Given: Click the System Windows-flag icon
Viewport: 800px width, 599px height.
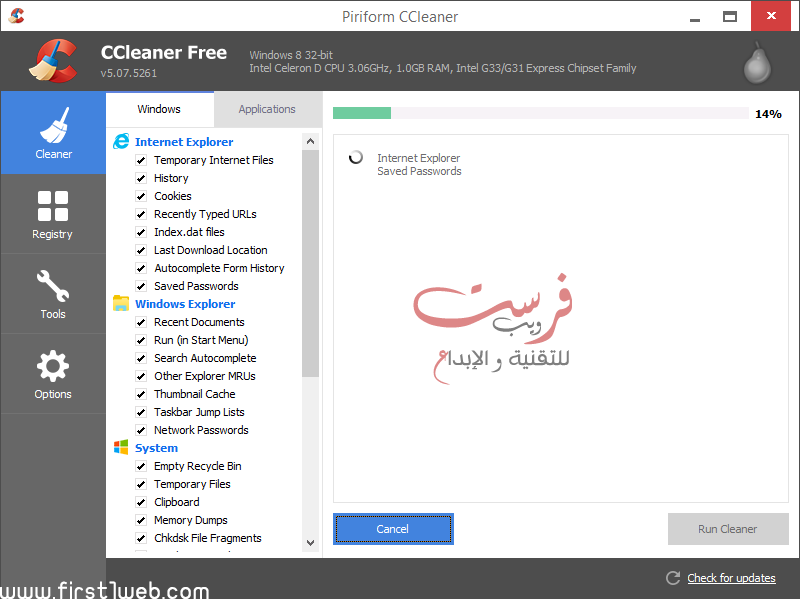Looking at the screenshot, I should [x=121, y=447].
